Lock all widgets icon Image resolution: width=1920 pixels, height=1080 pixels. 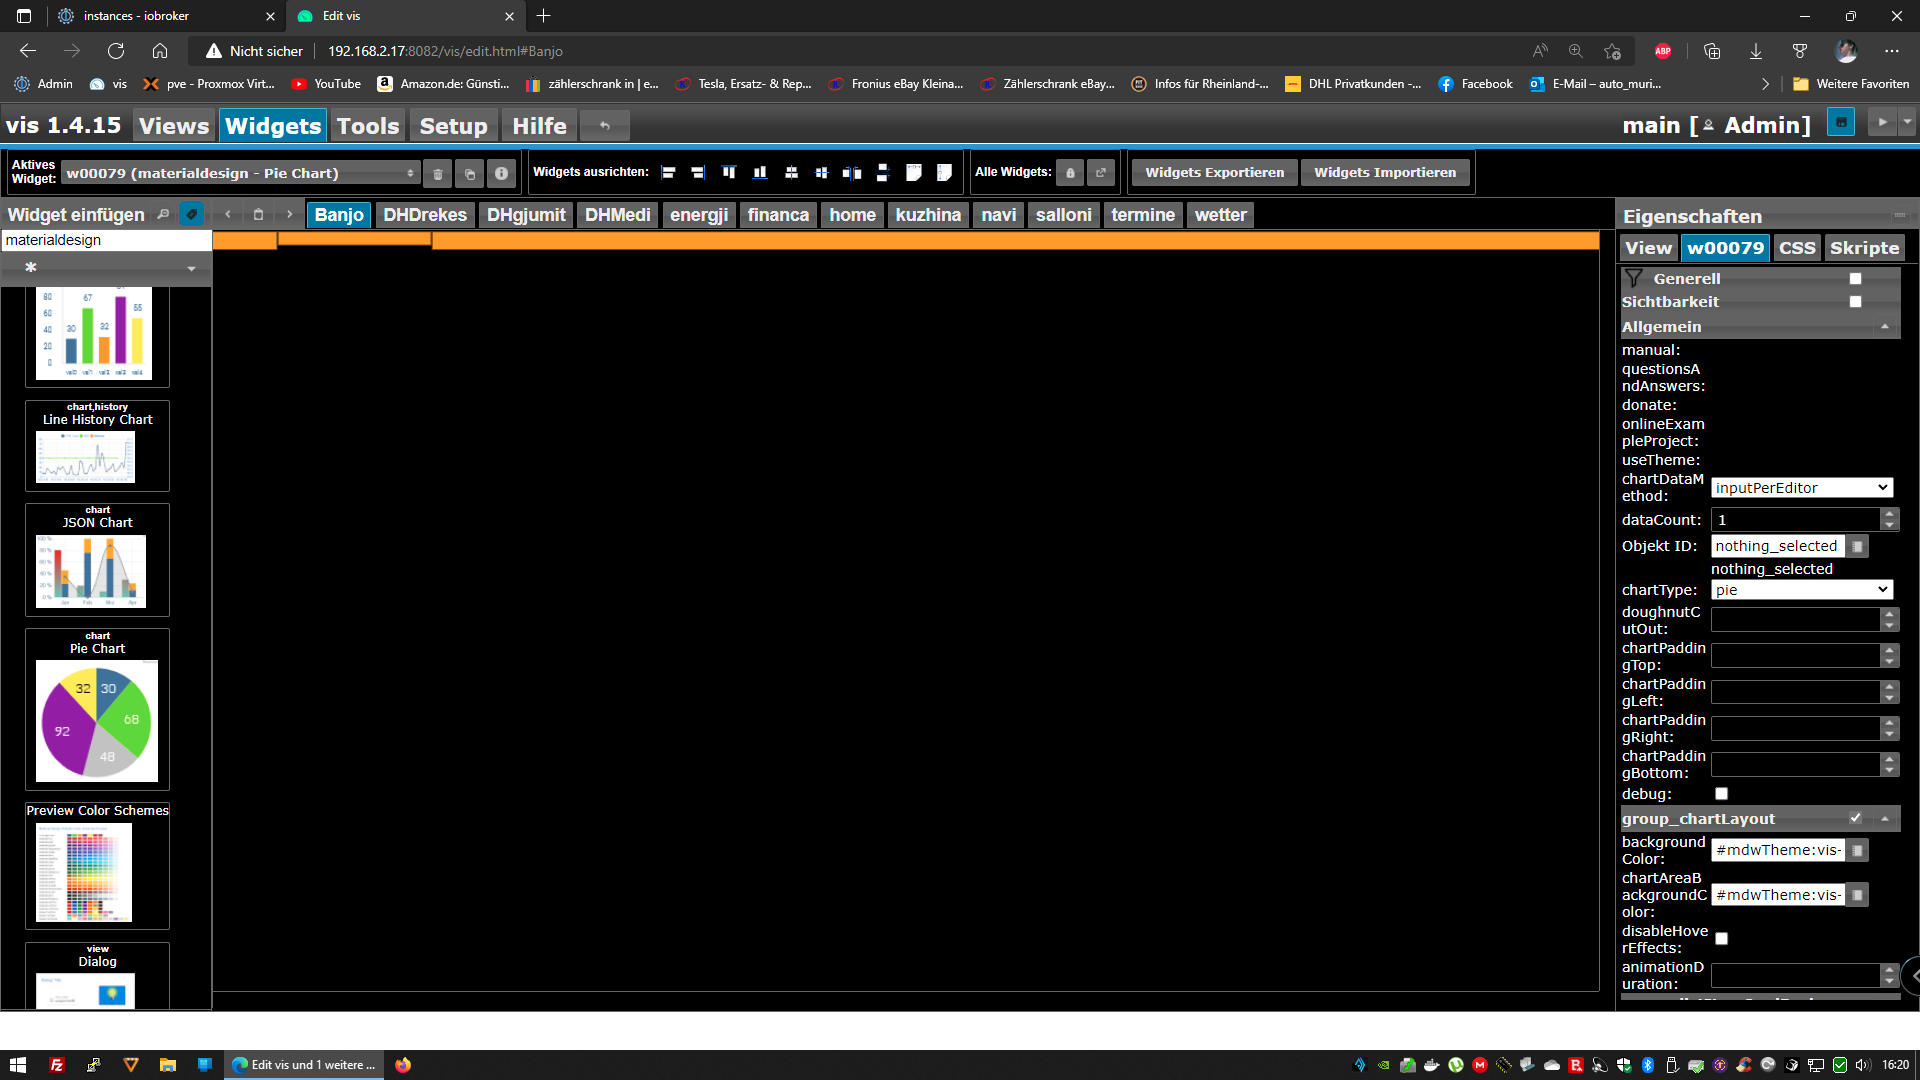tap(1070, 173)
